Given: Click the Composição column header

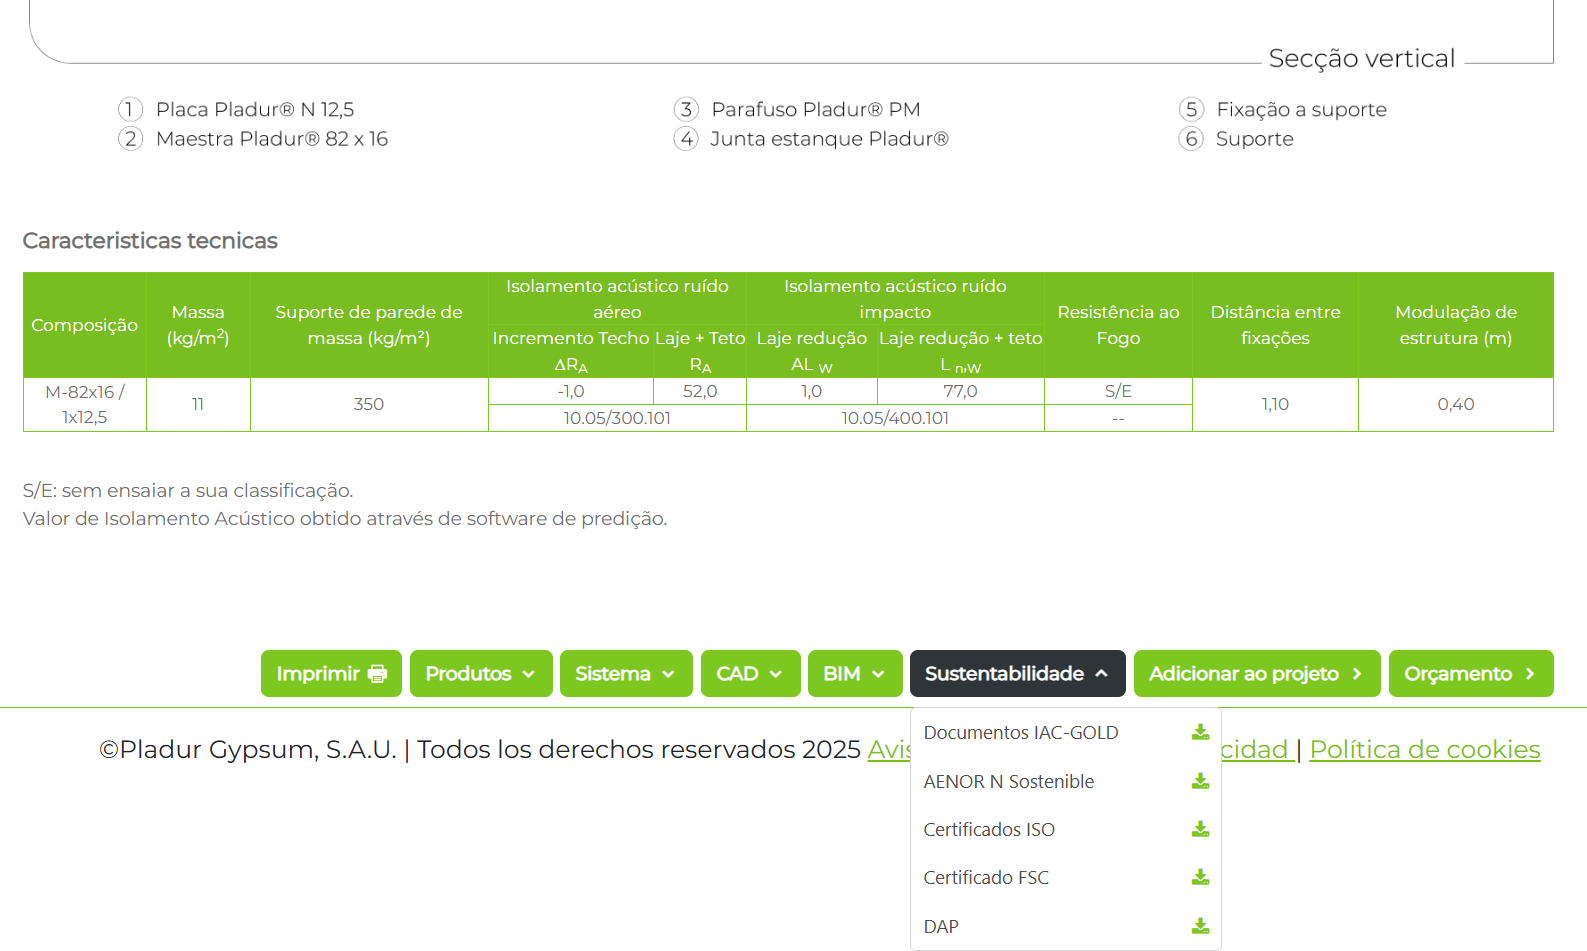Looking at the screenshot, I should coord(85,325).
